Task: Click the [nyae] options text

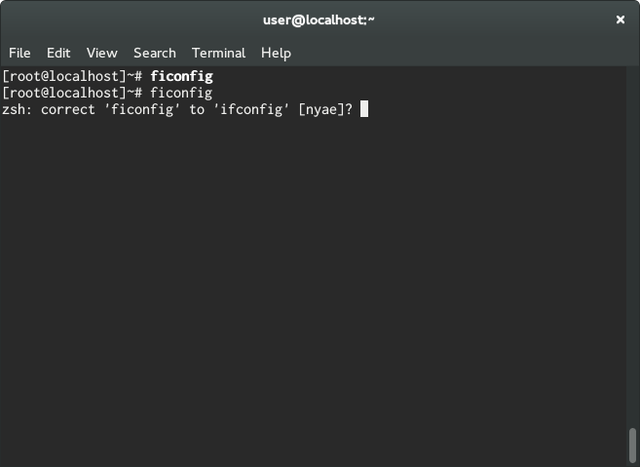Action: click(322, 109)
